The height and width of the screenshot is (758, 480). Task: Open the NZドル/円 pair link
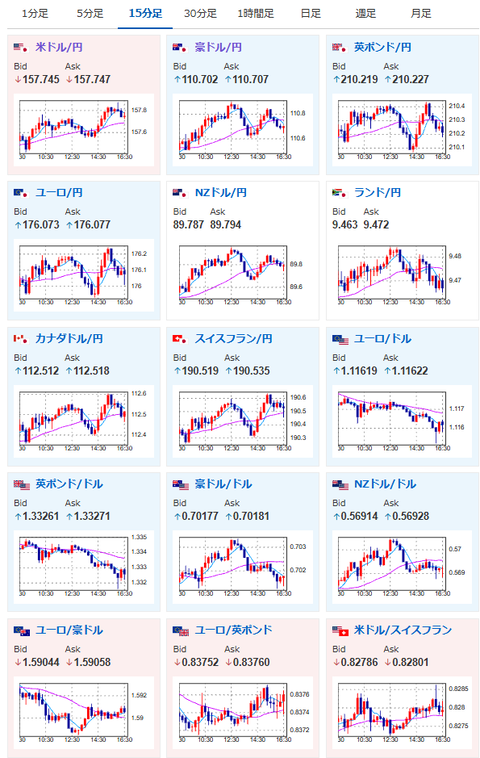221,193
